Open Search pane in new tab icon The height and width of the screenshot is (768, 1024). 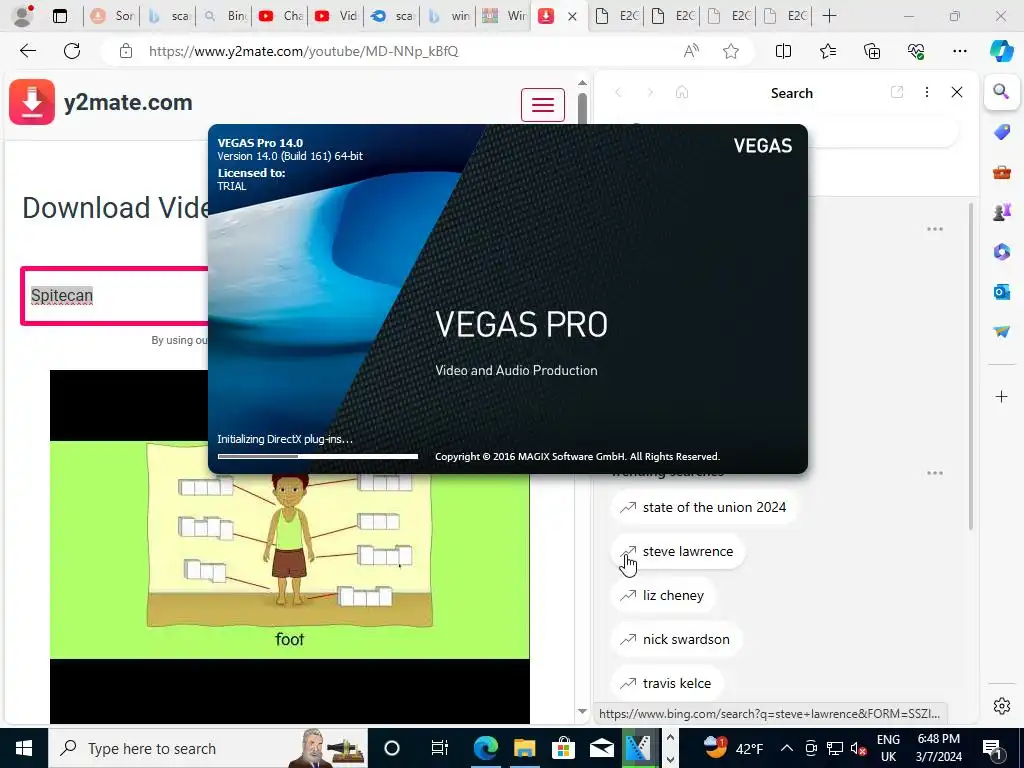(x=897, y=92)
